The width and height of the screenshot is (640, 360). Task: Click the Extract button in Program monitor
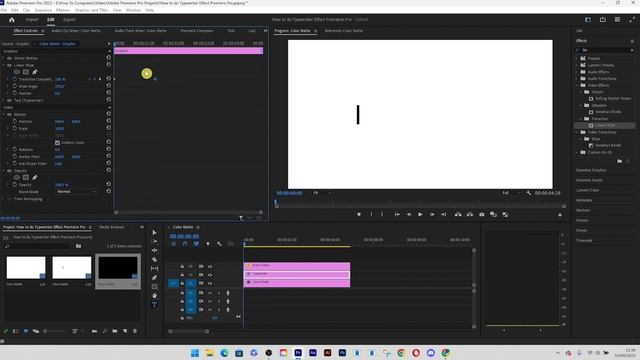[470, 214]
